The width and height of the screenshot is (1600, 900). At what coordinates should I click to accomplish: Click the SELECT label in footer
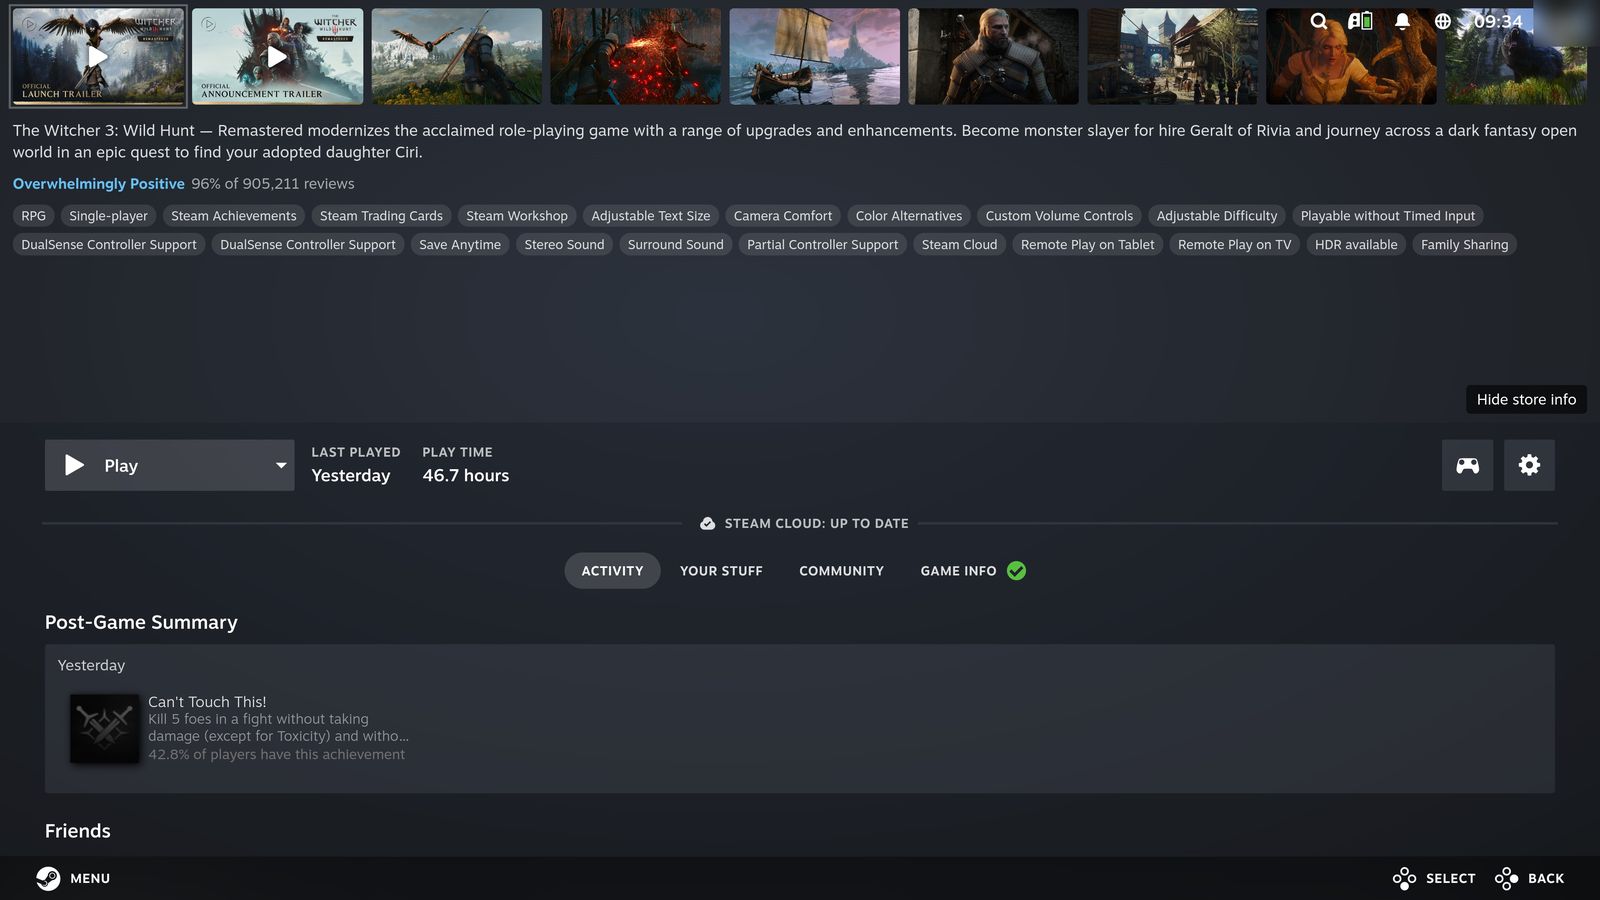coord(1450,878)
